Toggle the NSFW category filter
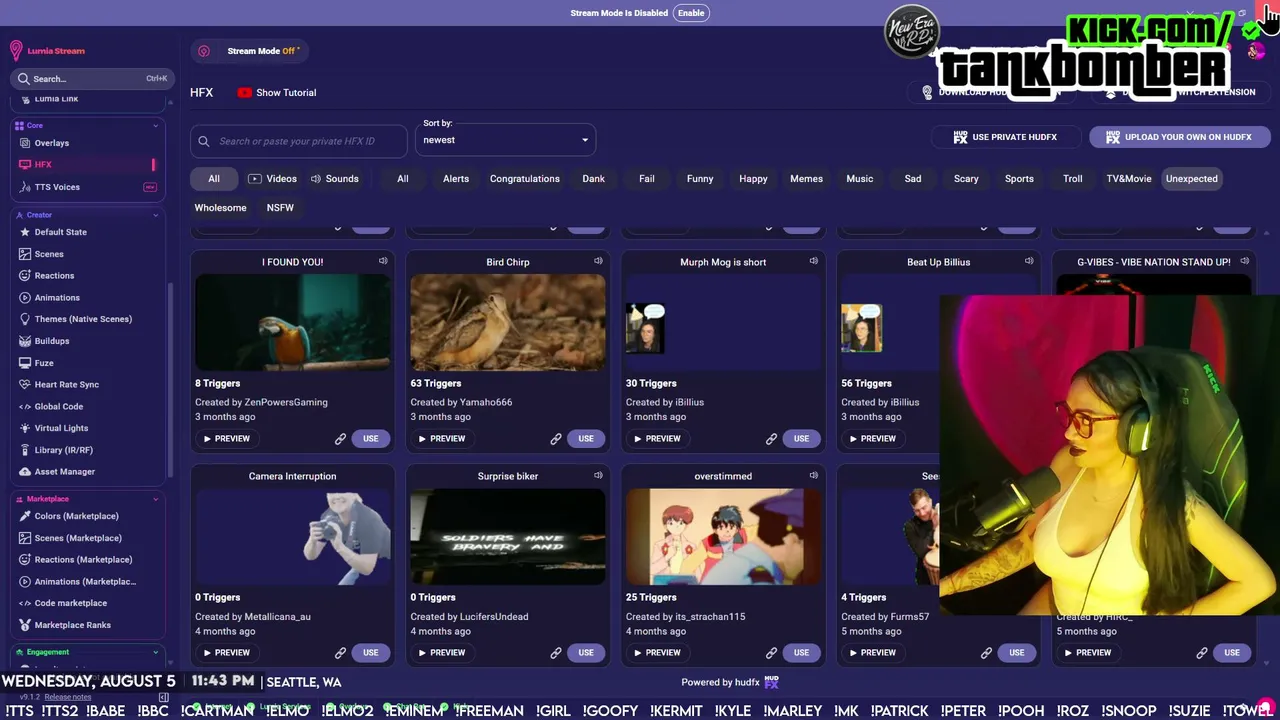This screenshot has height=720, width=1280. (280, 208)
